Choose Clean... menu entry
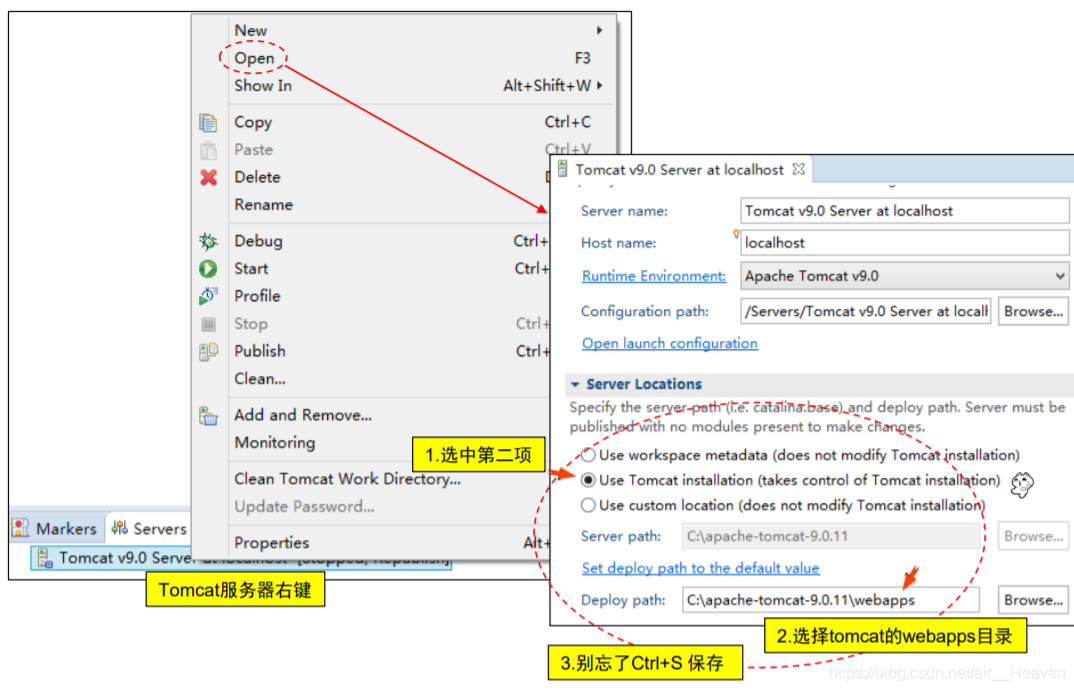This screenshot has height=691, width=1074. tap(260, 379)
